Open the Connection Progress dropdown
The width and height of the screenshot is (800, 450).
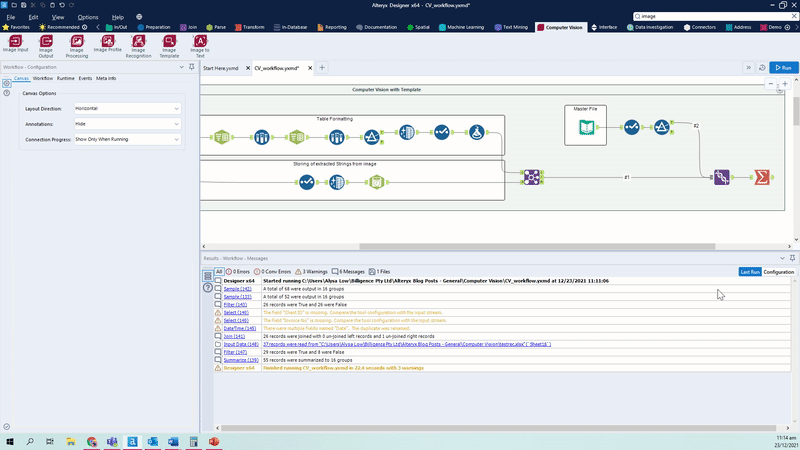[128, 139]
